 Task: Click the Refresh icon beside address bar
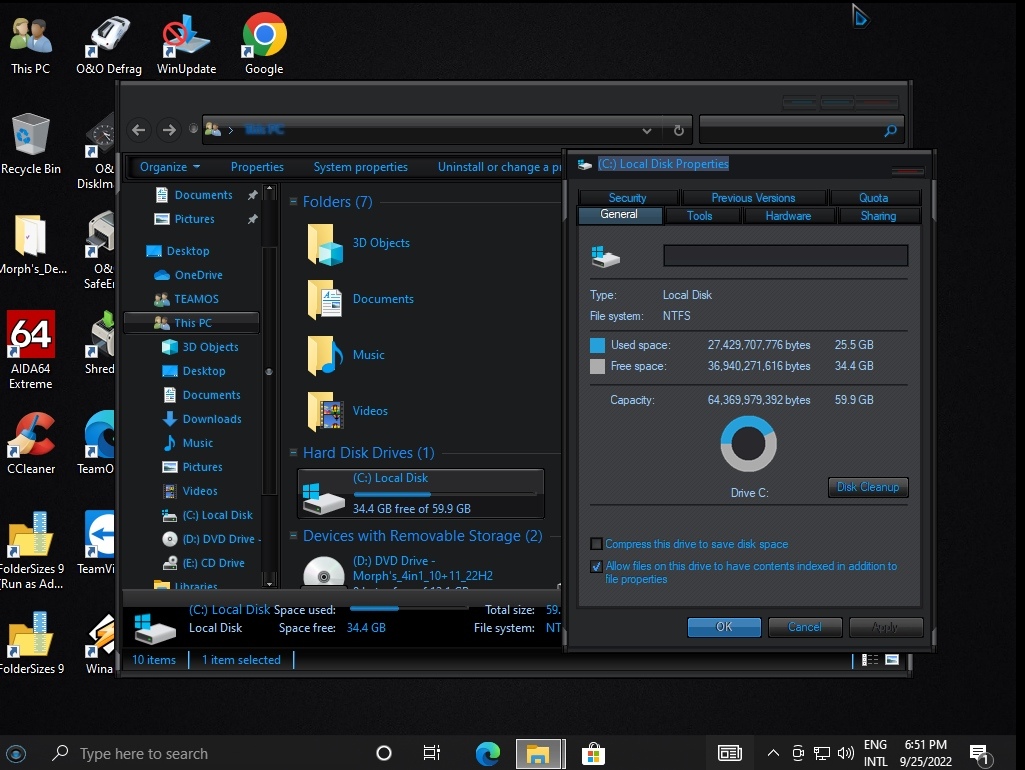(678, 130)
